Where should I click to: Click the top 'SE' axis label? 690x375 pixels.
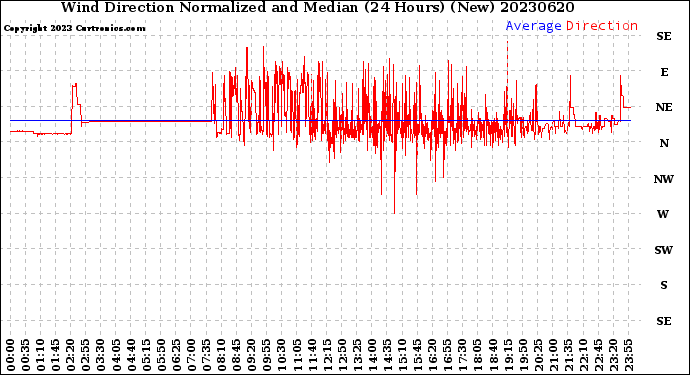(664, 36)
